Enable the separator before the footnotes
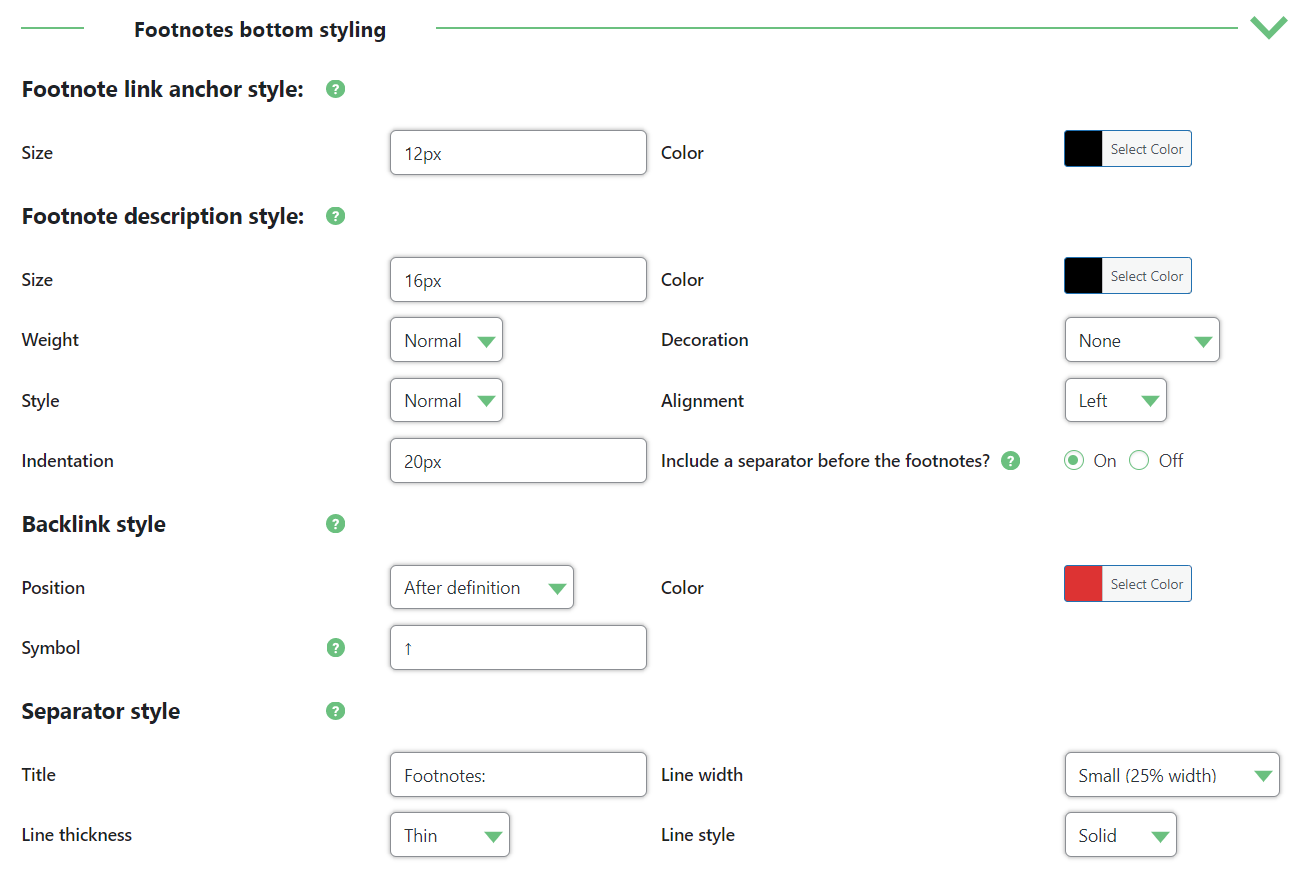This screenshot has height=890, width=1300. [x=1073, y=460]
